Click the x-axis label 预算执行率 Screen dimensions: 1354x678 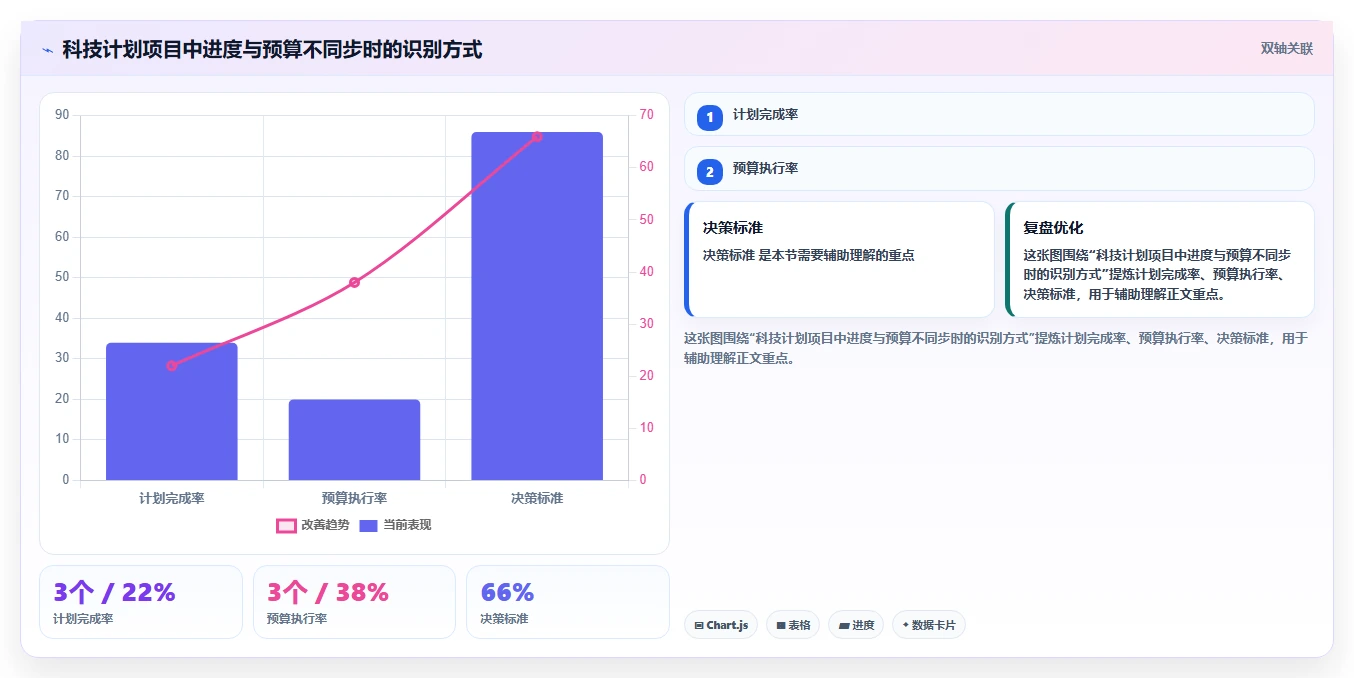click(354, 498)
